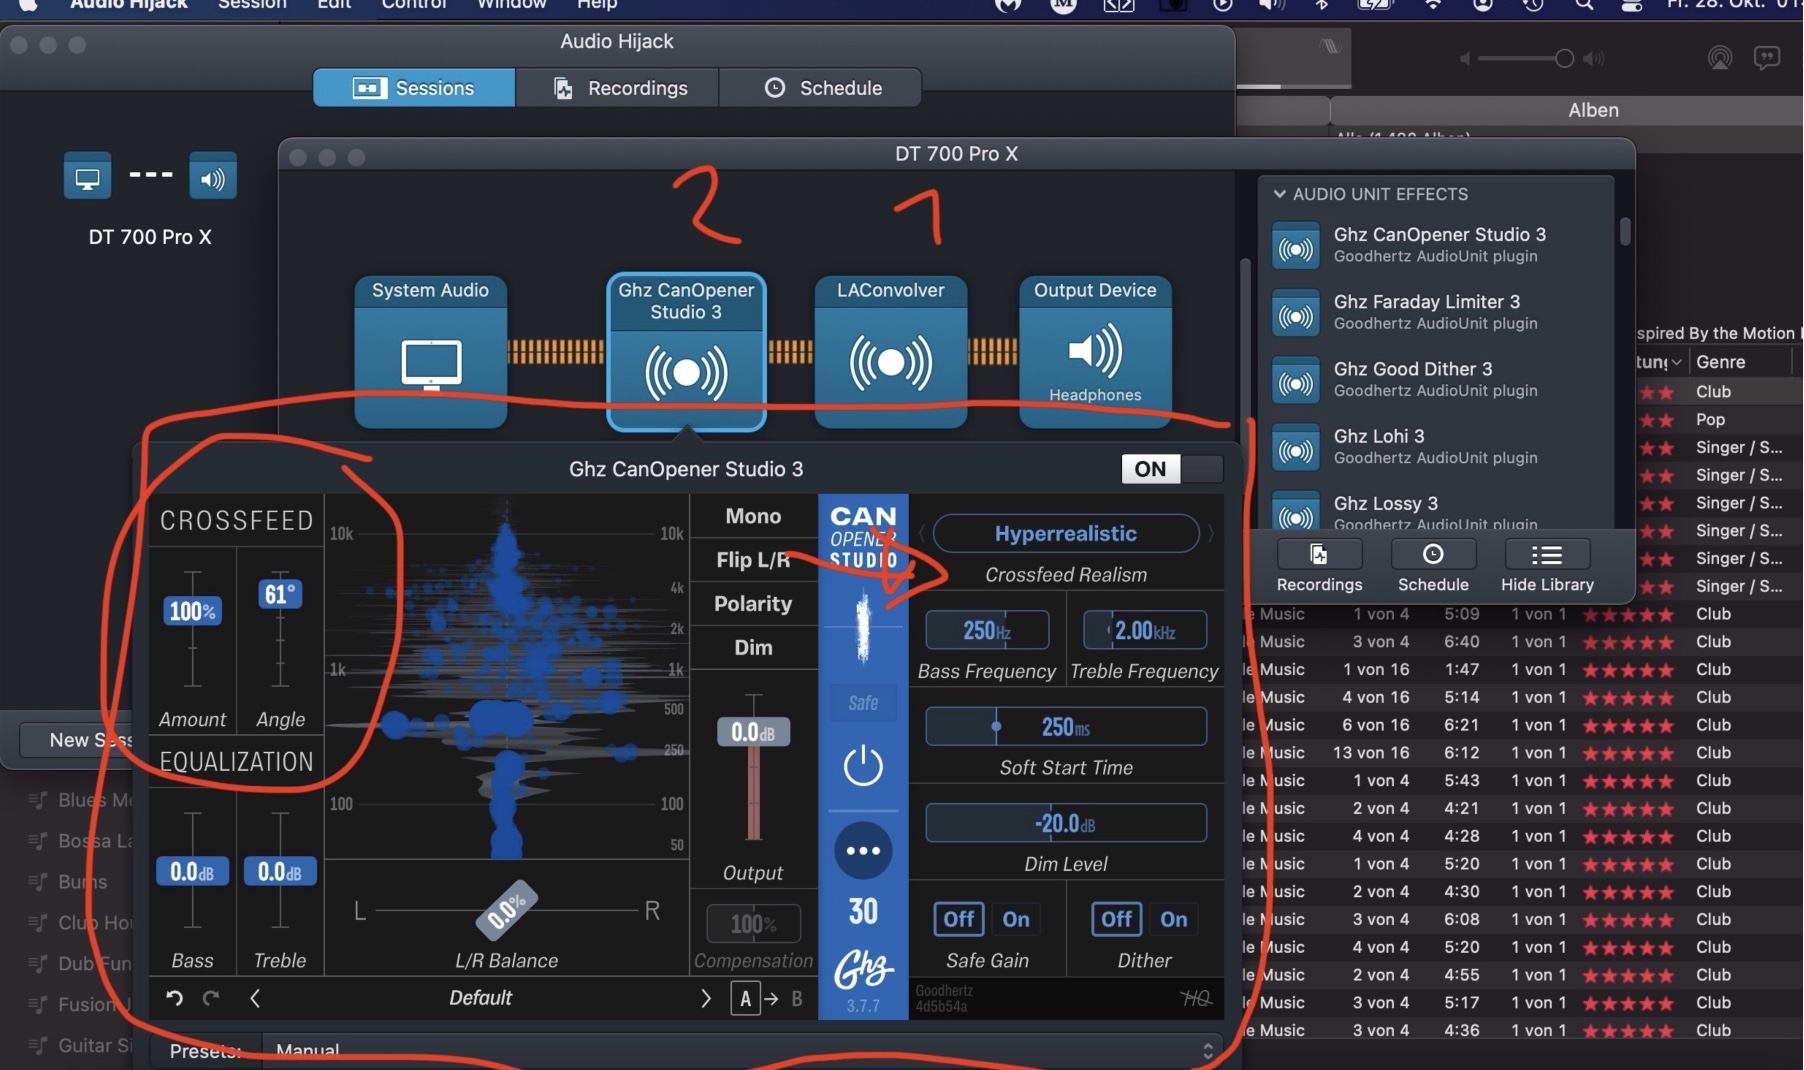The width and height of the screenshot is (1804, 1070).
Task: Click the Treble Frequency 2.00 kHz field
Action: point(1144,630)
